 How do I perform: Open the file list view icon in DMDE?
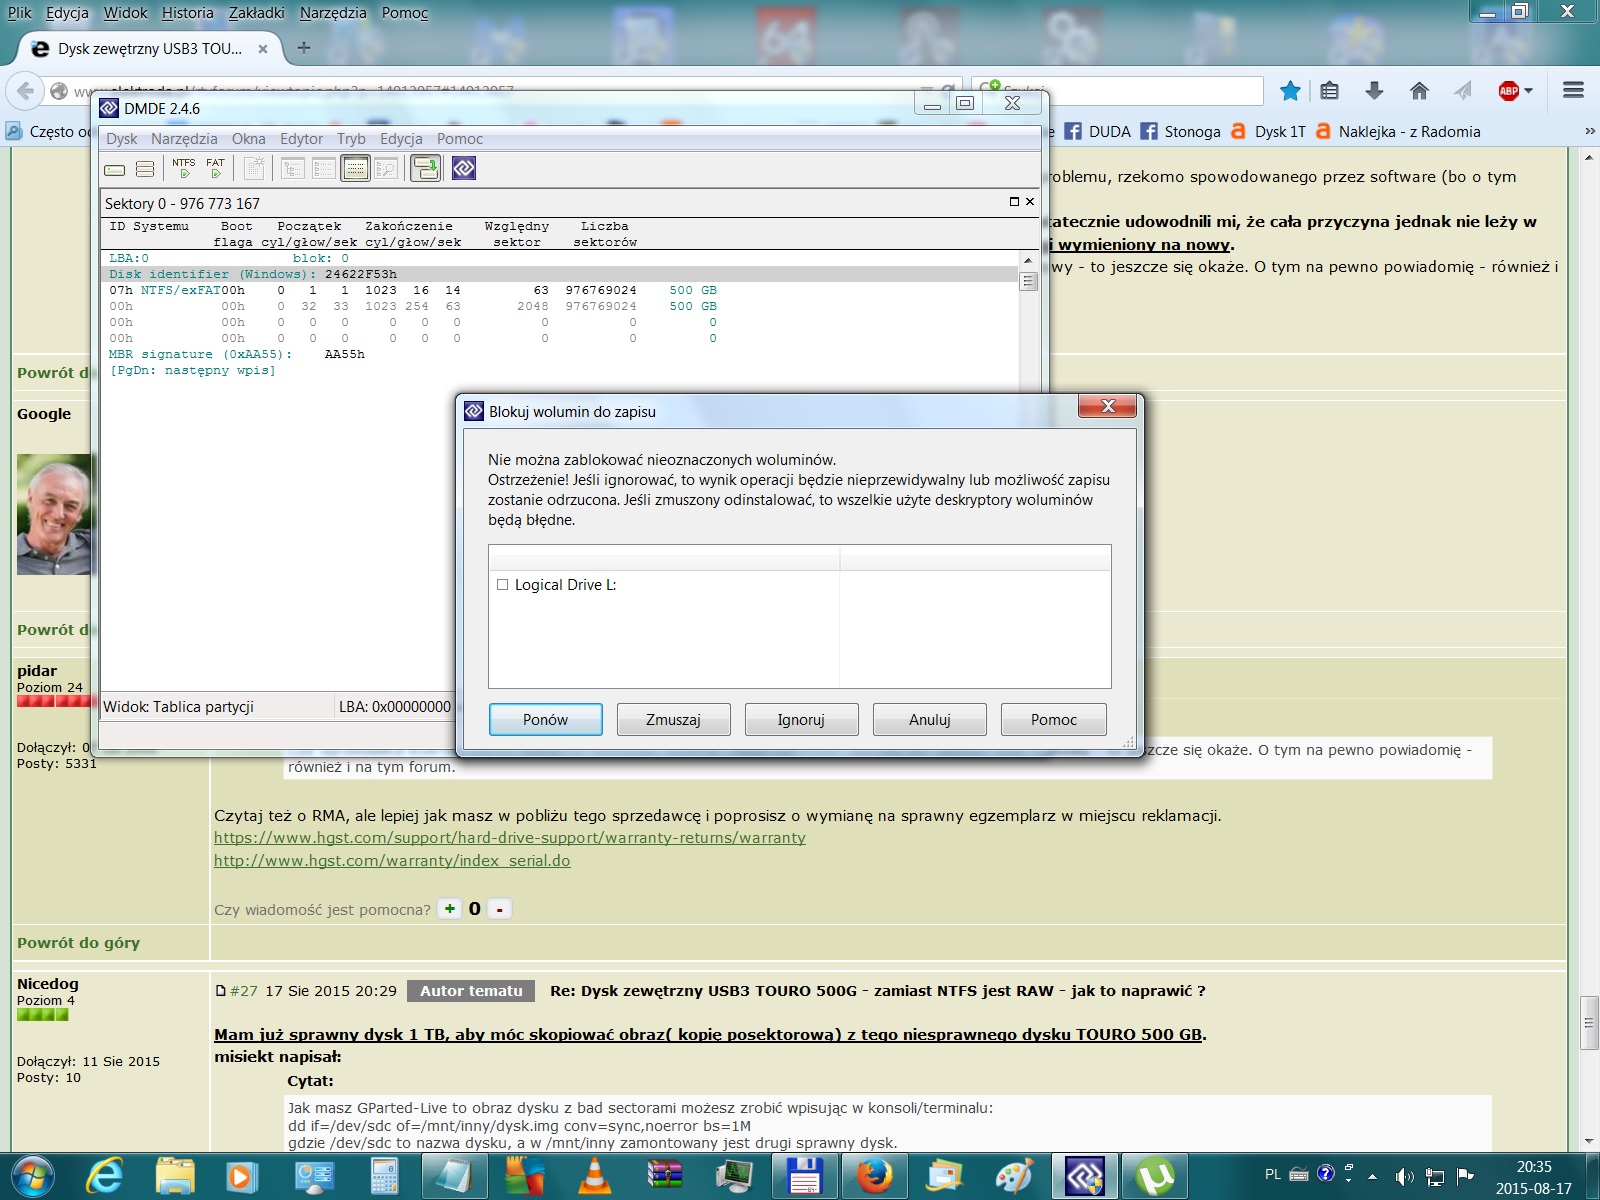pos(324,168)
